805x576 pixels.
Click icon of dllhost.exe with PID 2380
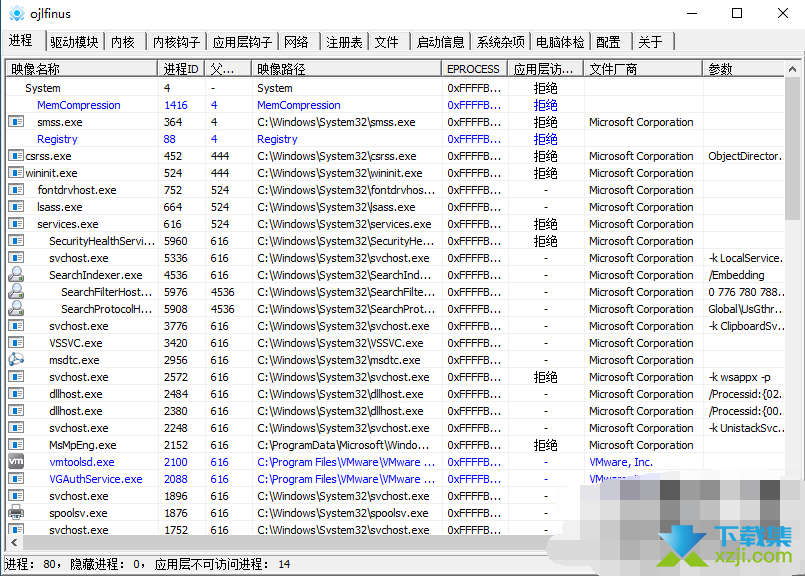16,410
